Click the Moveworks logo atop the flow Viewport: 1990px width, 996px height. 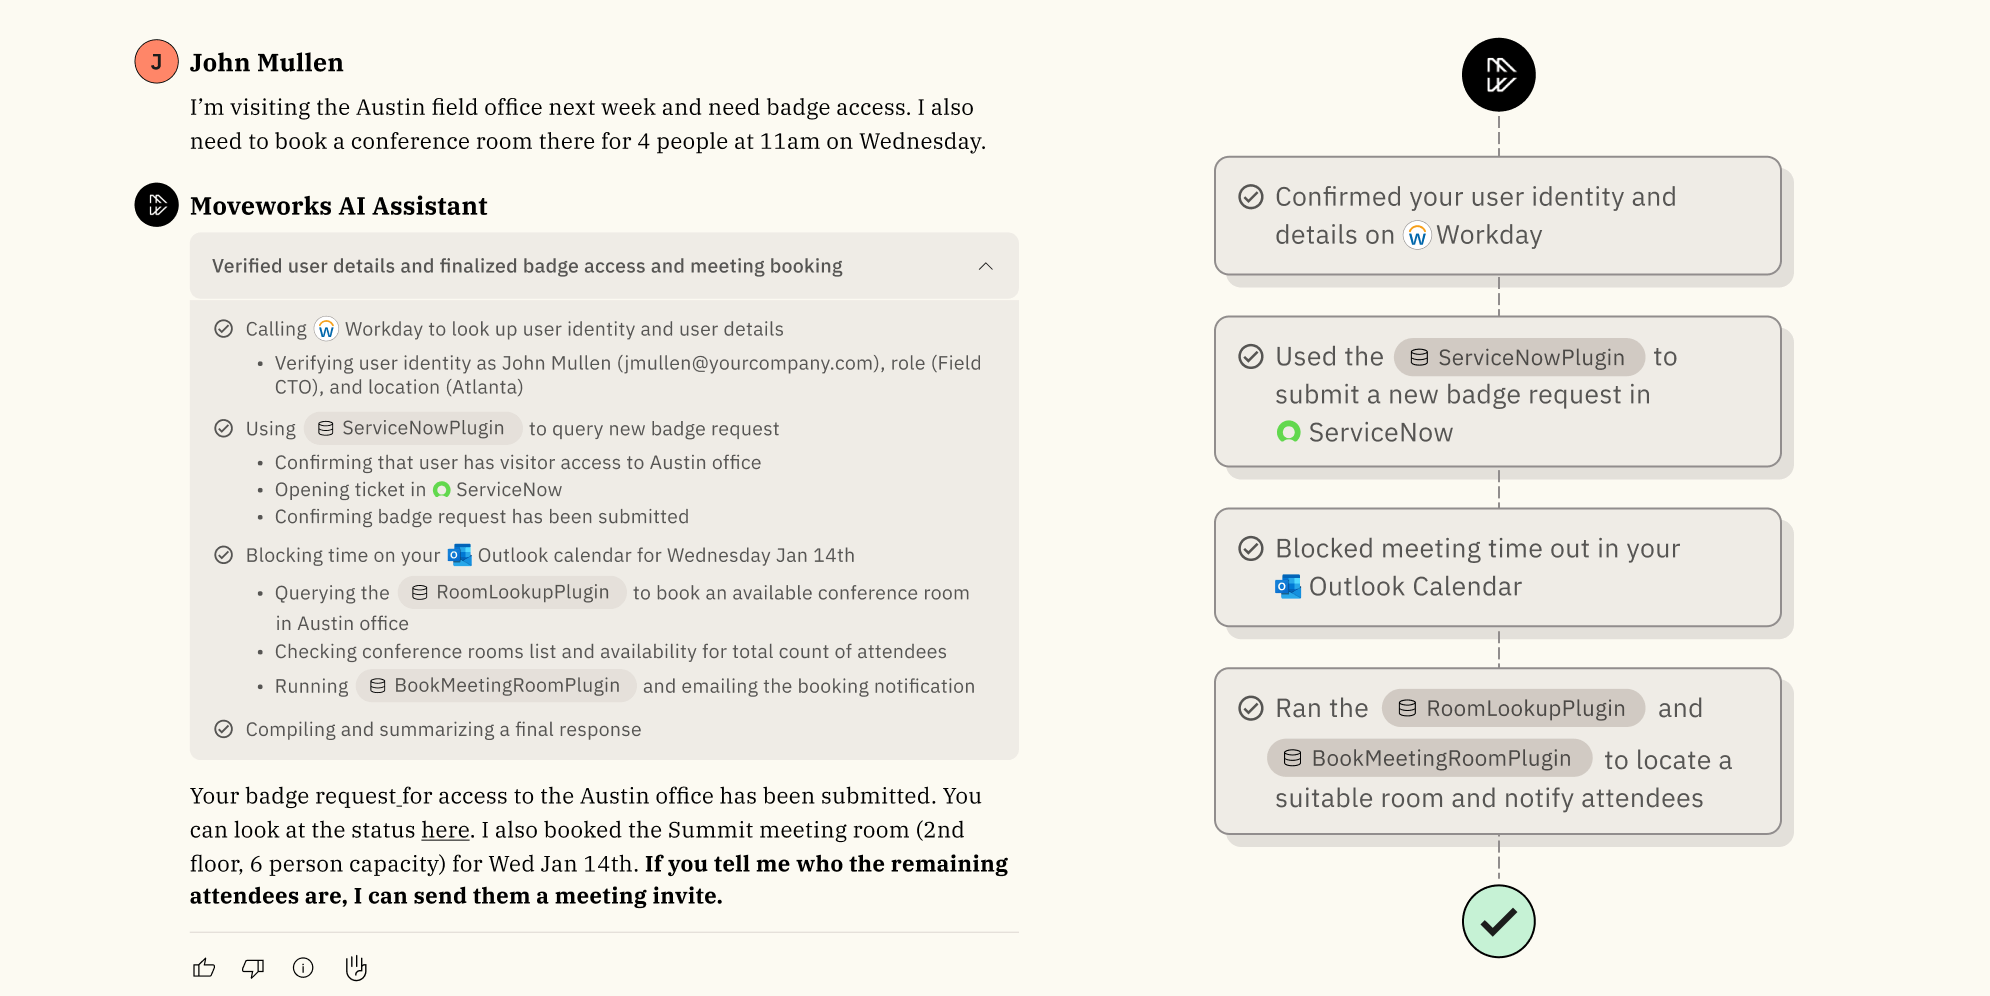[1498, 75]
